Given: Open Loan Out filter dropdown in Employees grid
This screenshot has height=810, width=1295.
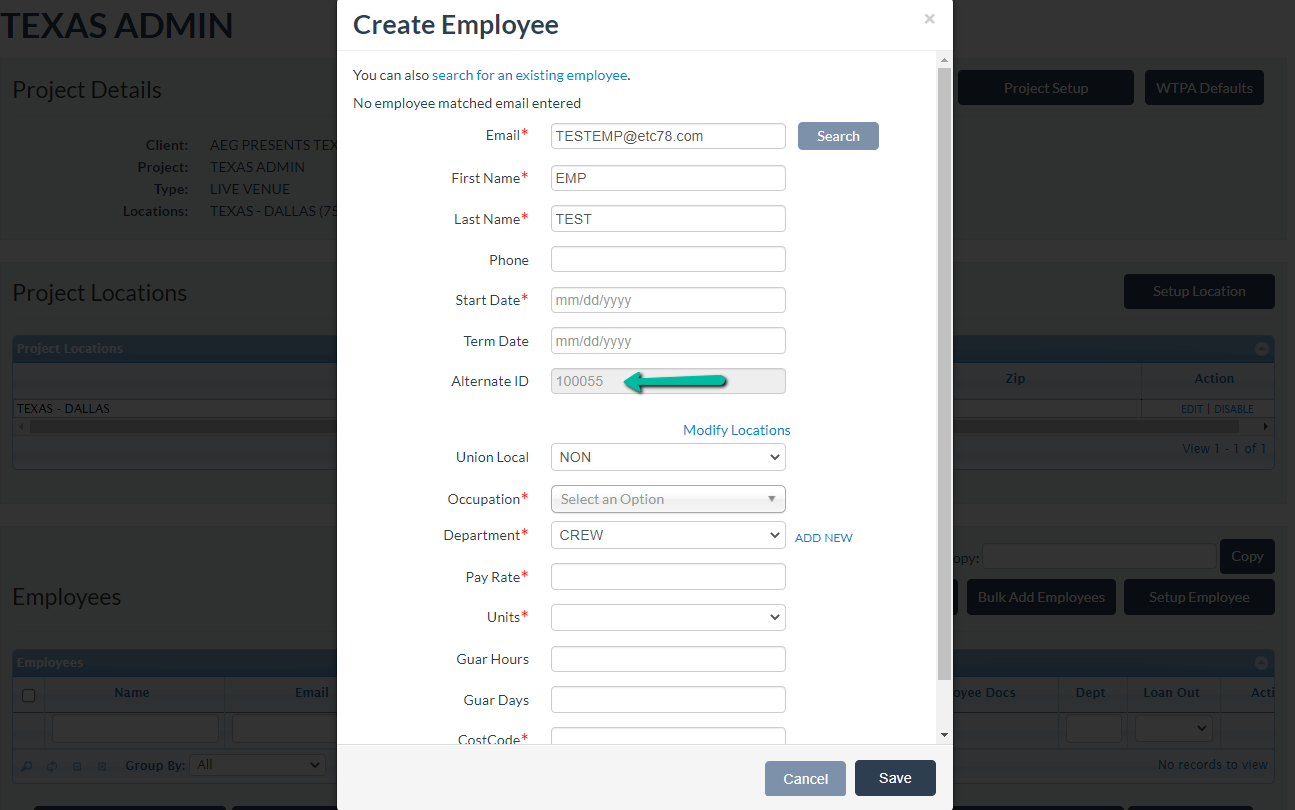Looking at the screenshot, I should point(1173,728).
